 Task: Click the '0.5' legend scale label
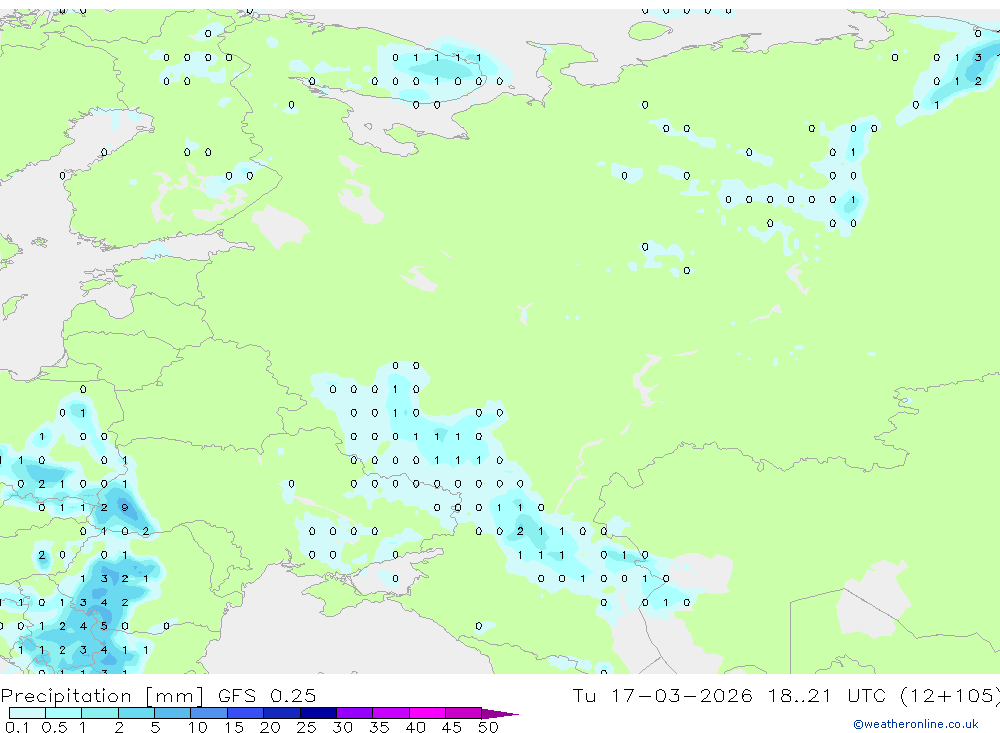[x=54, y=727]
